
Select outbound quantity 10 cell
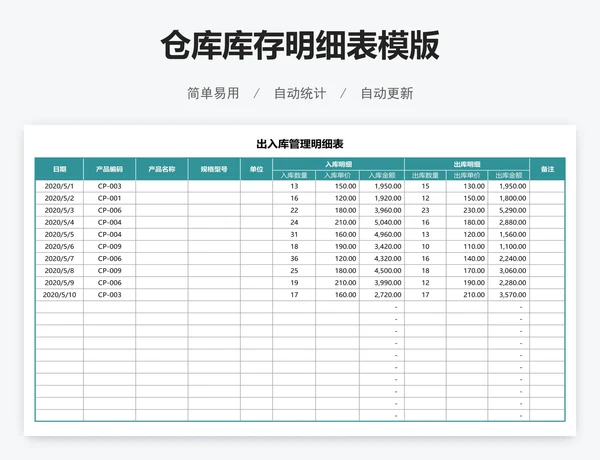pos(425,246)
